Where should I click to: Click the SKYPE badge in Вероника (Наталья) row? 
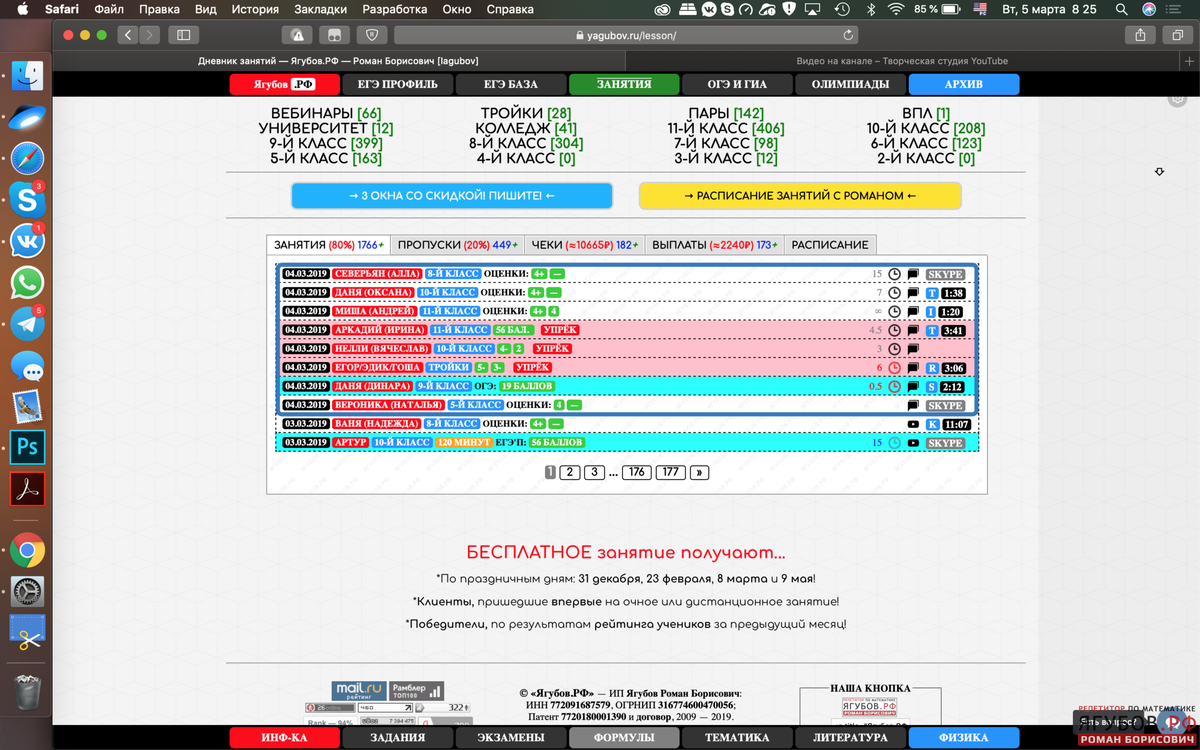point(945,406)
